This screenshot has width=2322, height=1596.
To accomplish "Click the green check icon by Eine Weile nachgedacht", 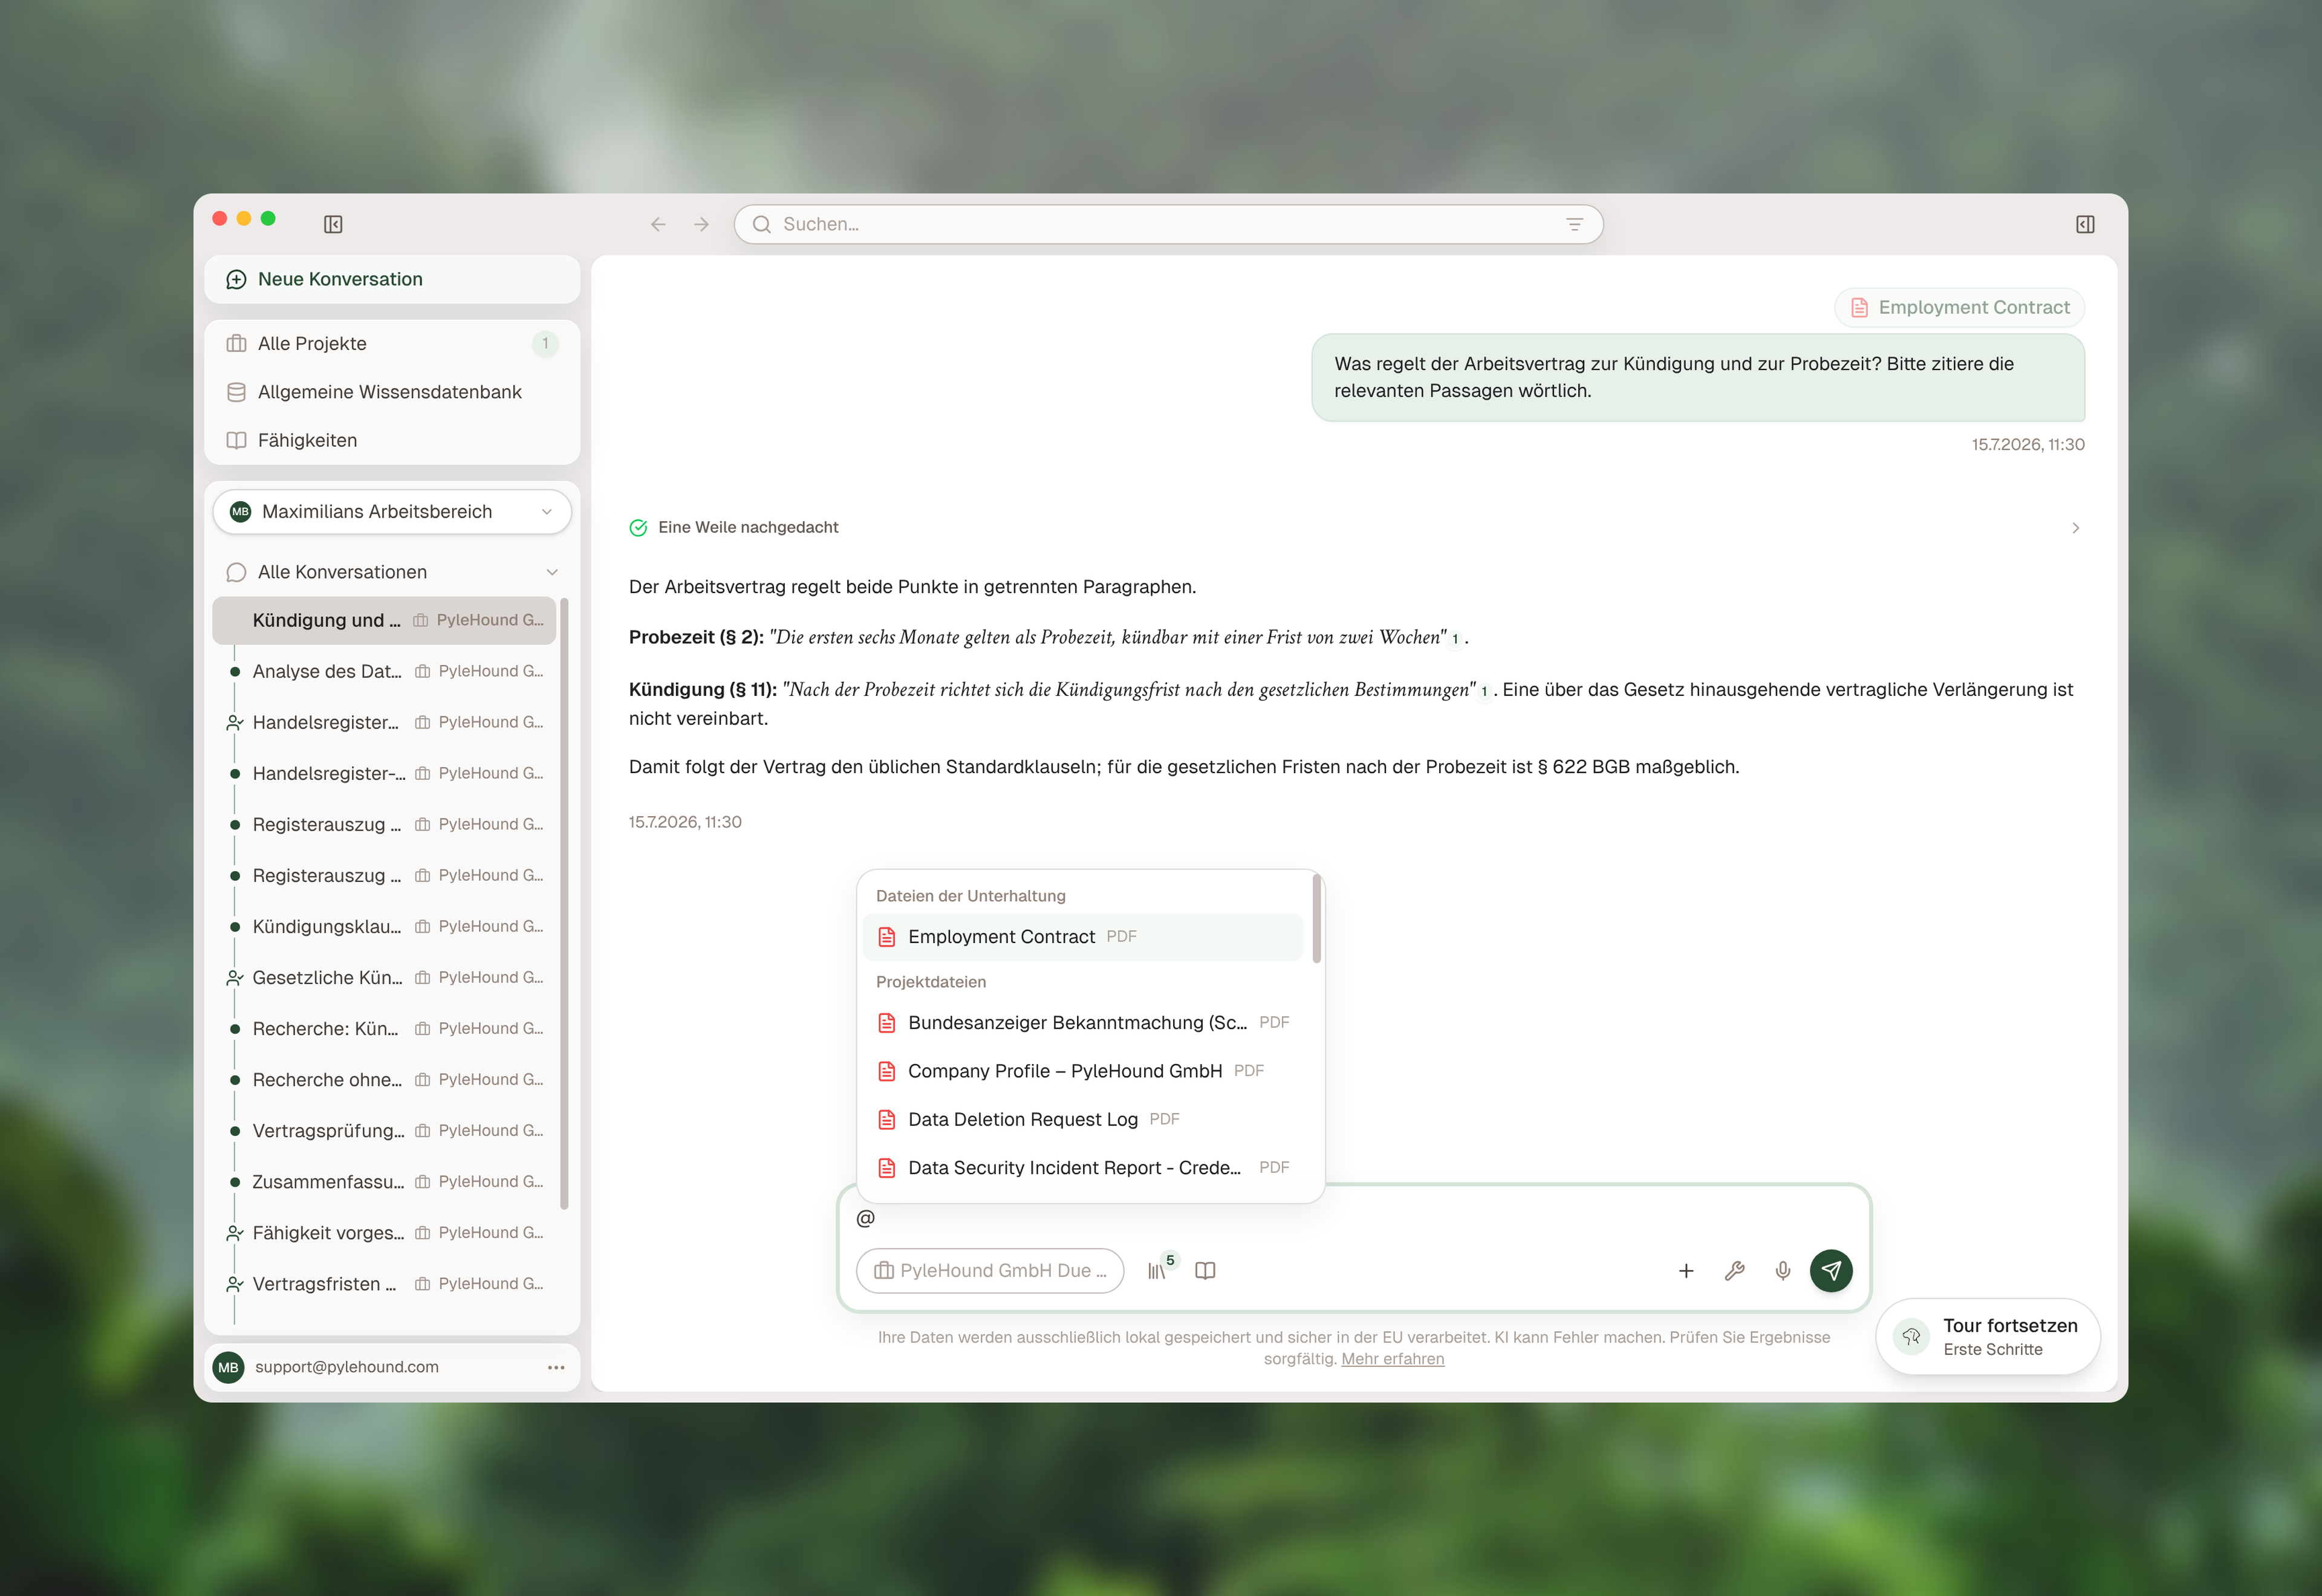I will 638,527.
